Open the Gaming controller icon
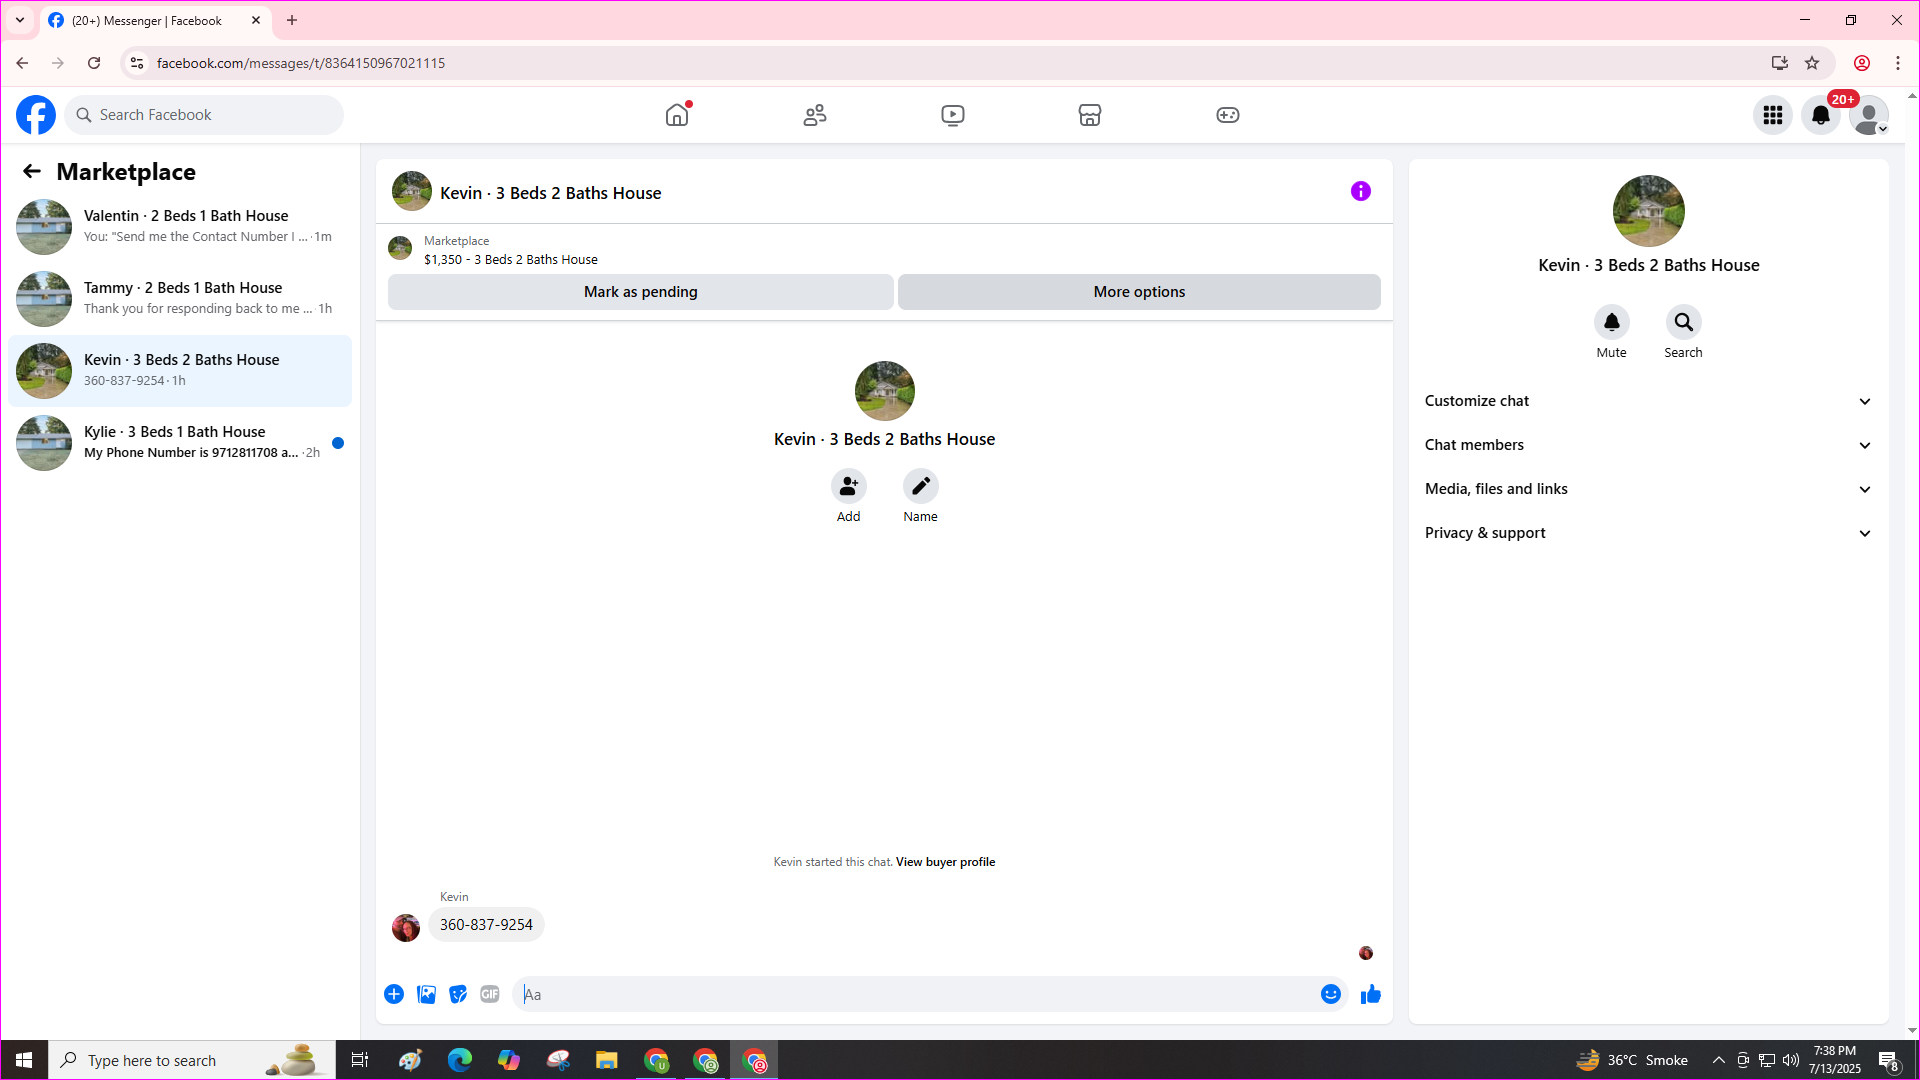 tap(1227, 115)
